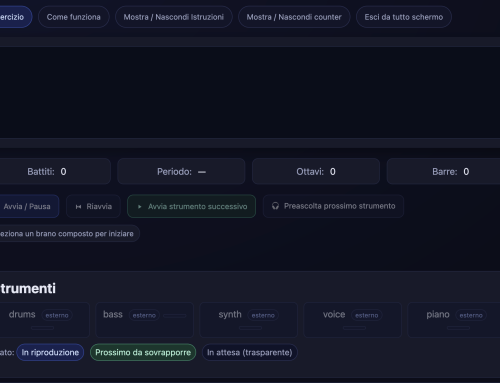The height and width of the screenshot is (383, 500).
Task: Click play icon in Avvia strumento successivo
Action: tap(140, 207)
